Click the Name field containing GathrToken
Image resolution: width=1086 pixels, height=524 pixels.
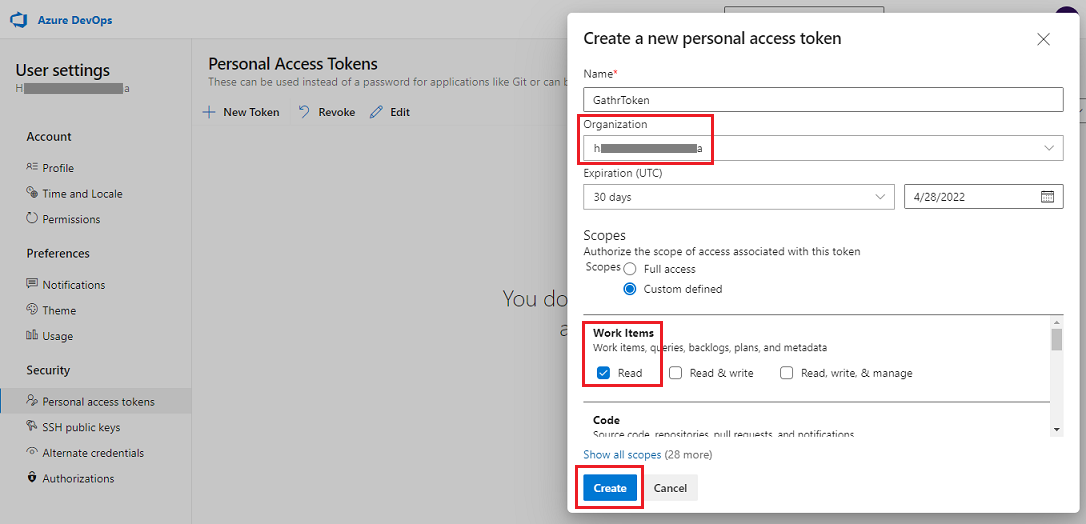pyautogui.click(x=824, y=99)
